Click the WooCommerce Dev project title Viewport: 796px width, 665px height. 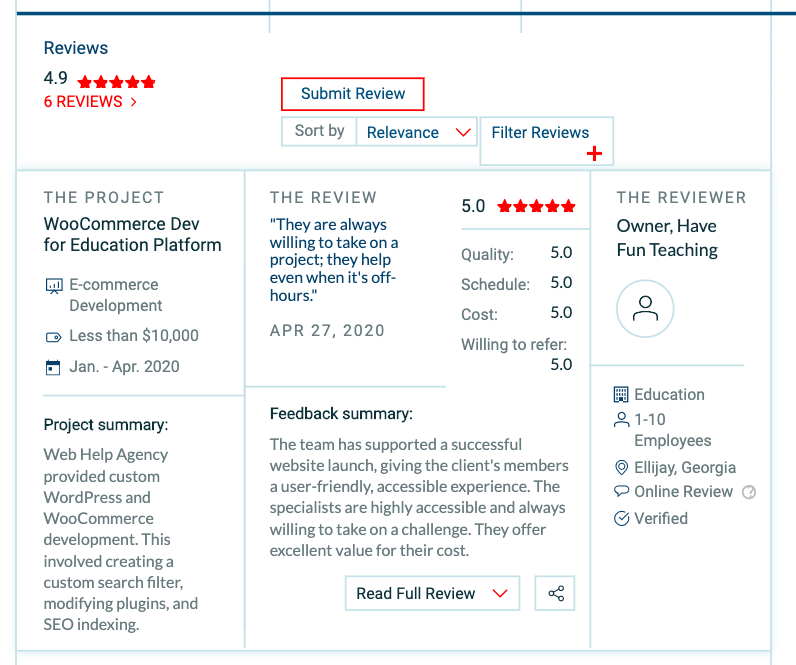(x=132, y=235)
